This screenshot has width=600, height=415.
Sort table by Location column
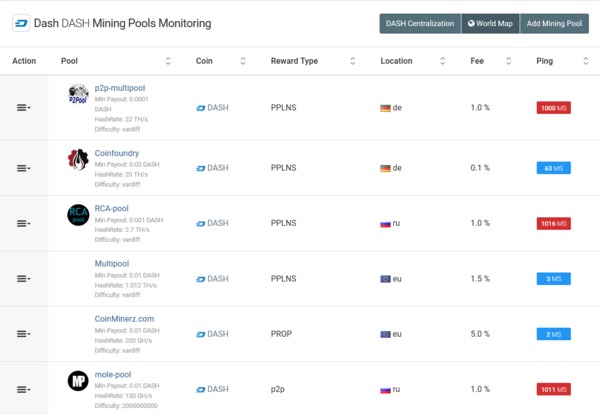pos(442,61)
